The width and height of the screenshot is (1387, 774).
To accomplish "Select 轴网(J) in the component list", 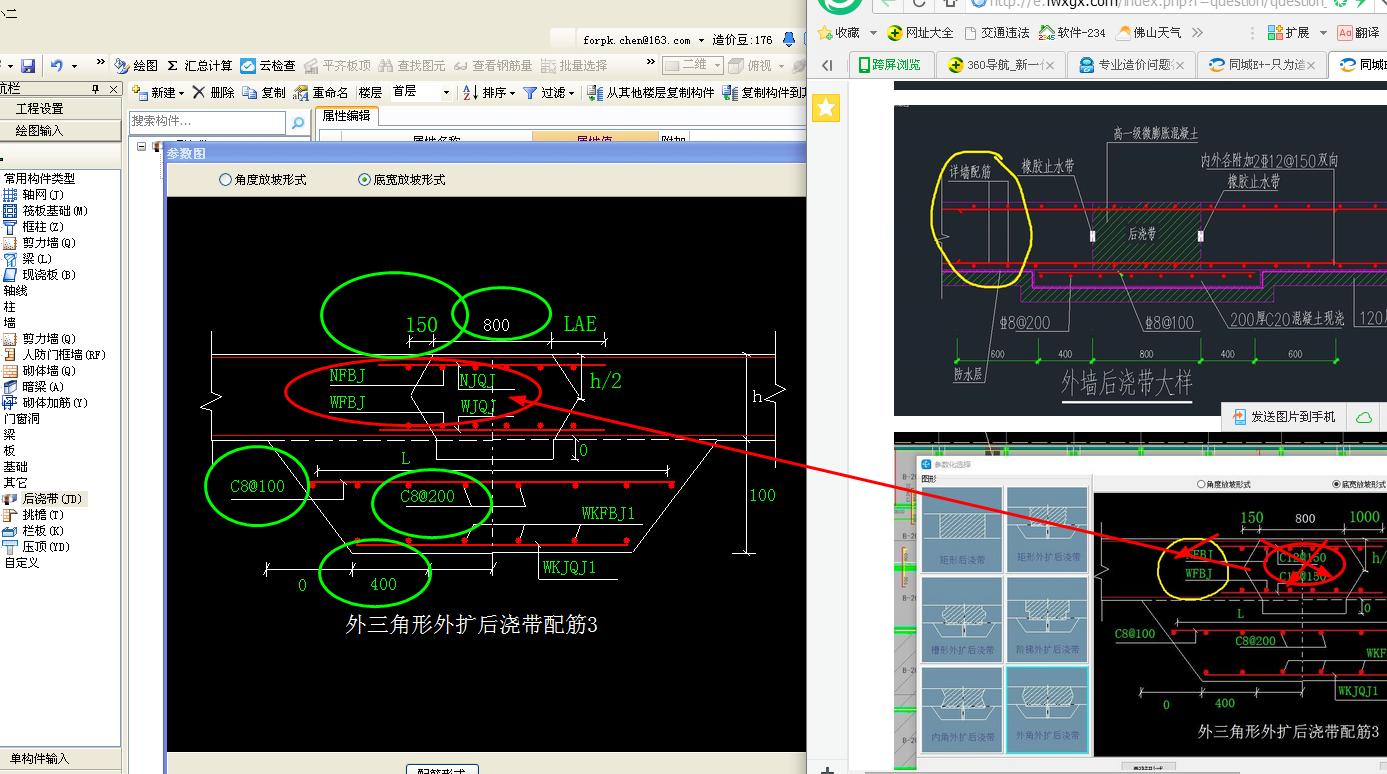I will (34, 195).
